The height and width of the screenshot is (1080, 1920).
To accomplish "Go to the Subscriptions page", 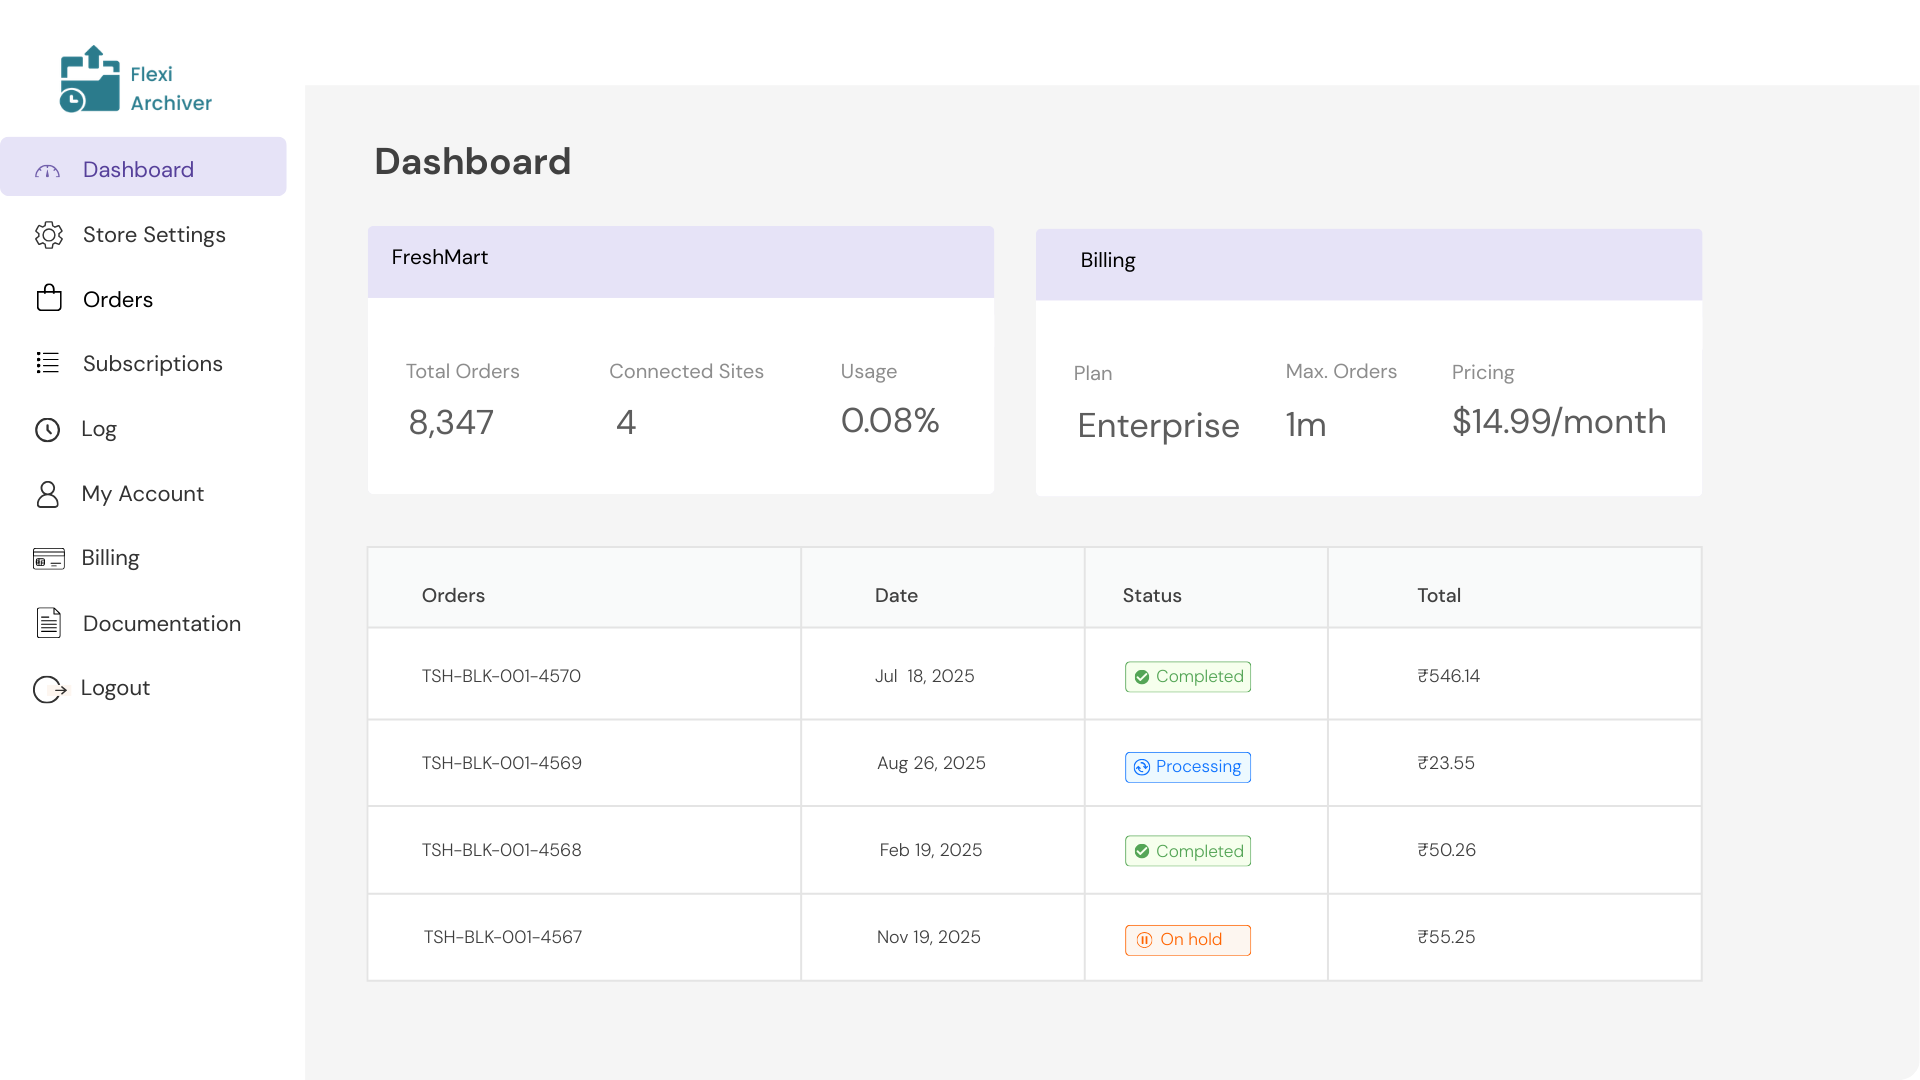I will tap(152, 364).
